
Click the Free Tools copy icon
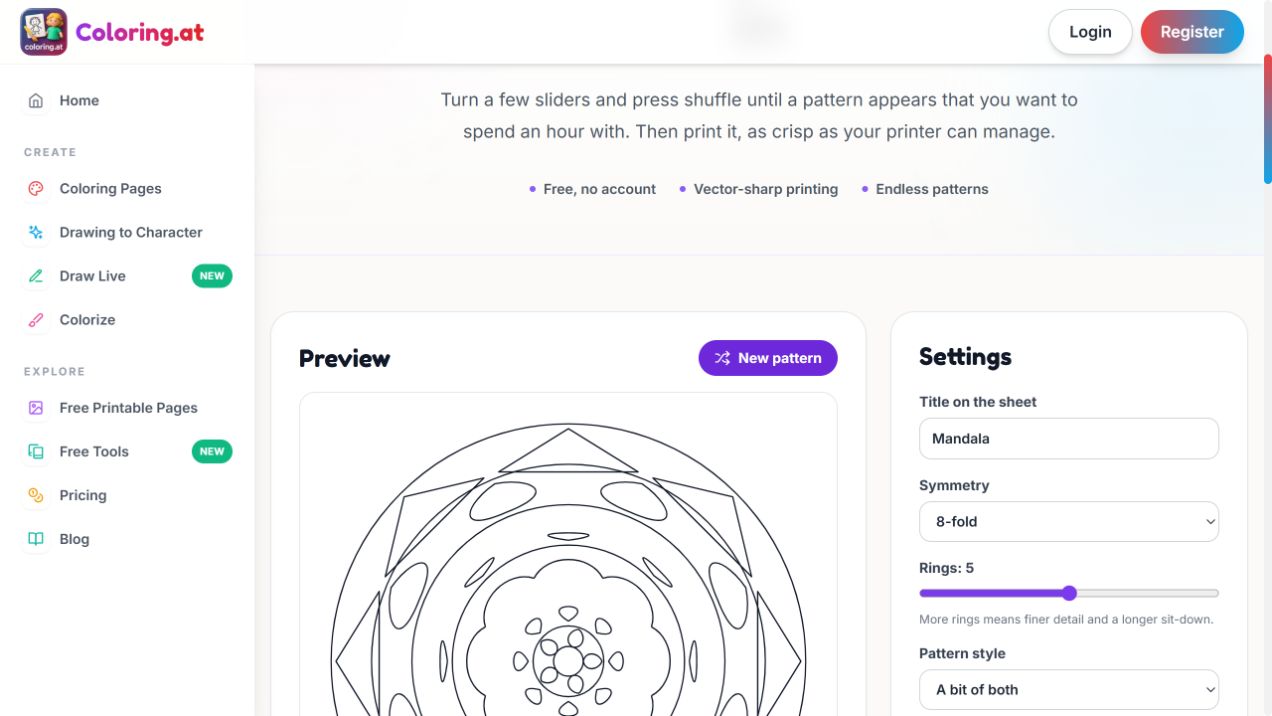coord(36,452)
